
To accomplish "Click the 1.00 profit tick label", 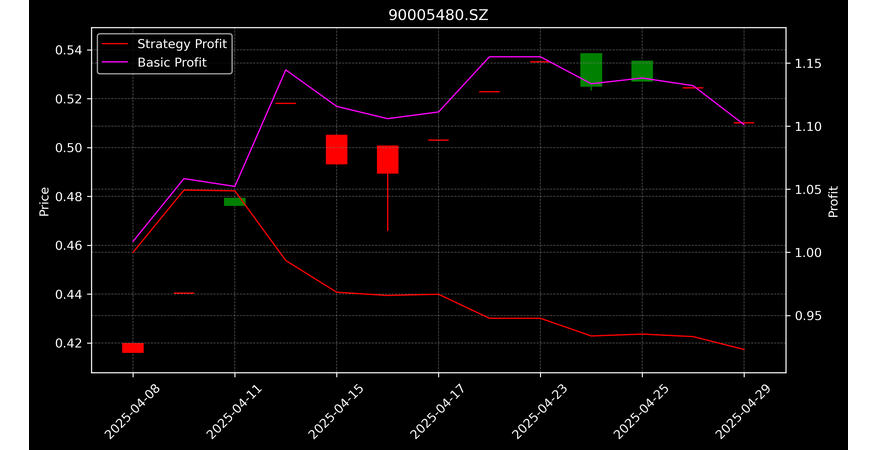I will [808, 253].
